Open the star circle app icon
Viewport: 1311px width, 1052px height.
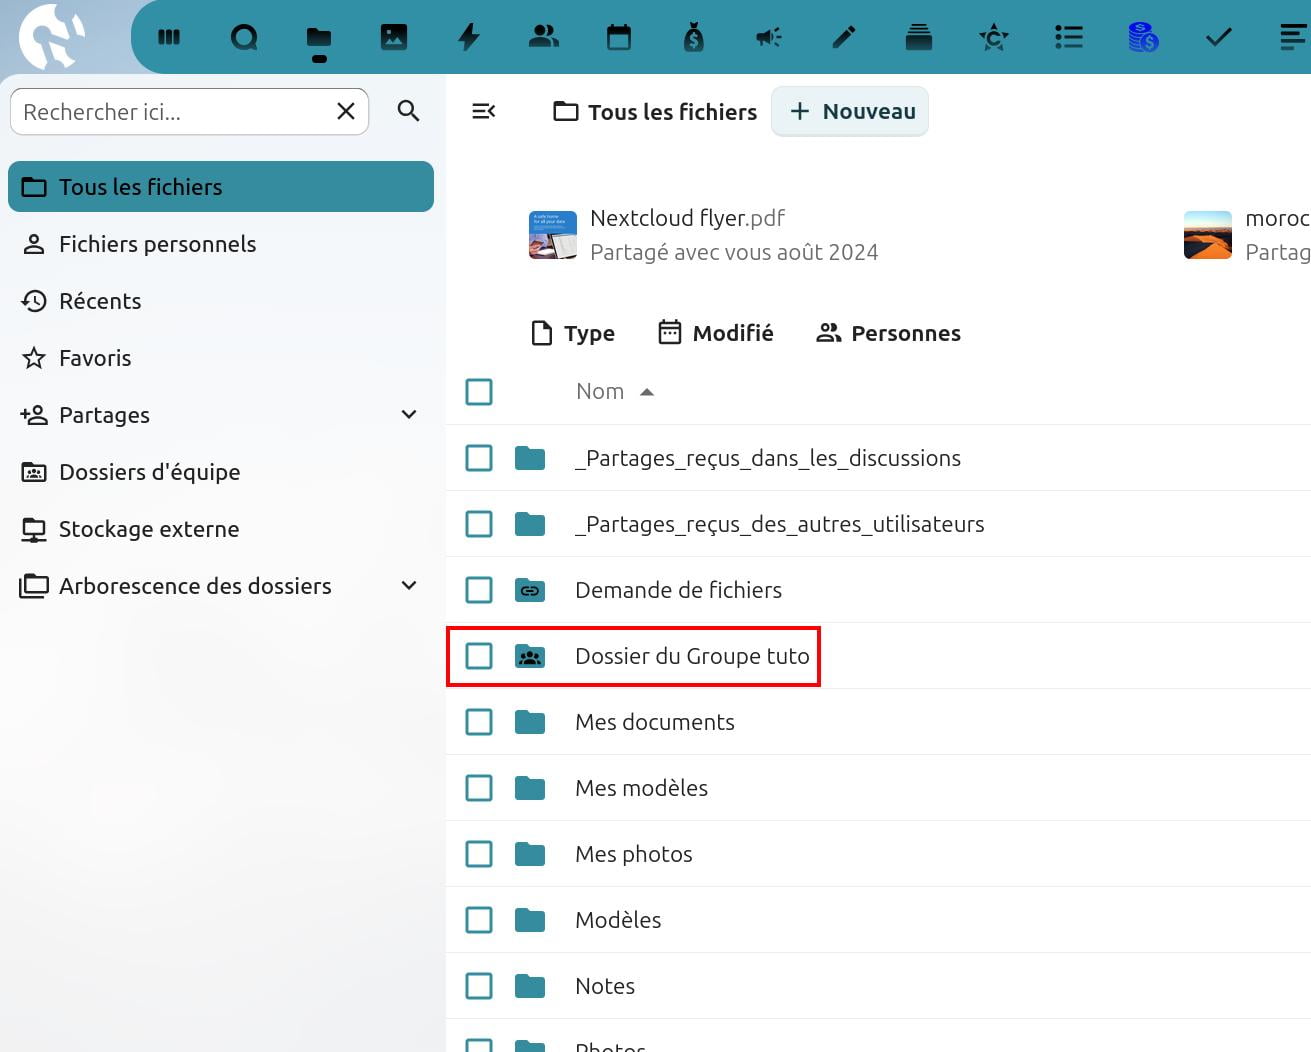point(994,37)
